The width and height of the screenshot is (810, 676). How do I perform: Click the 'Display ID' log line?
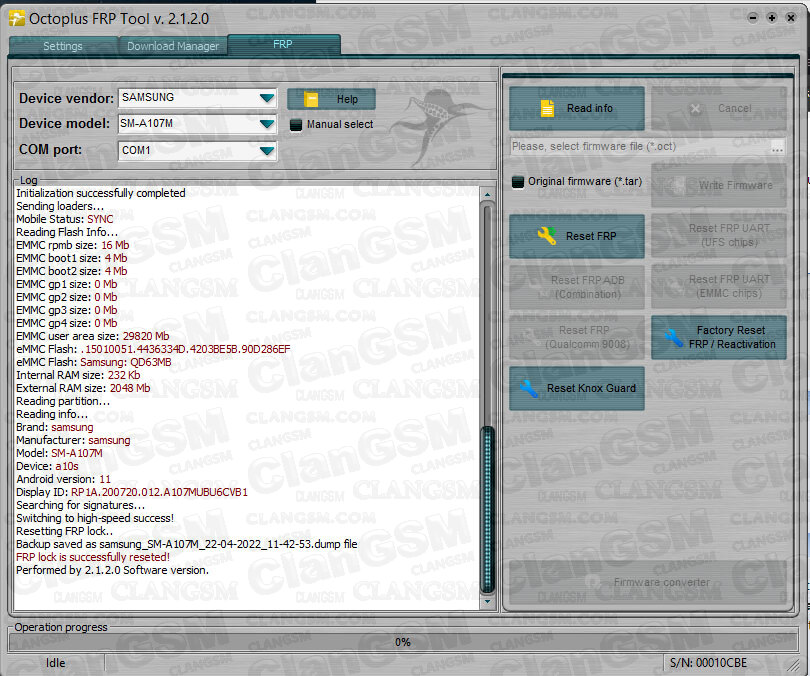pos(132,492)
